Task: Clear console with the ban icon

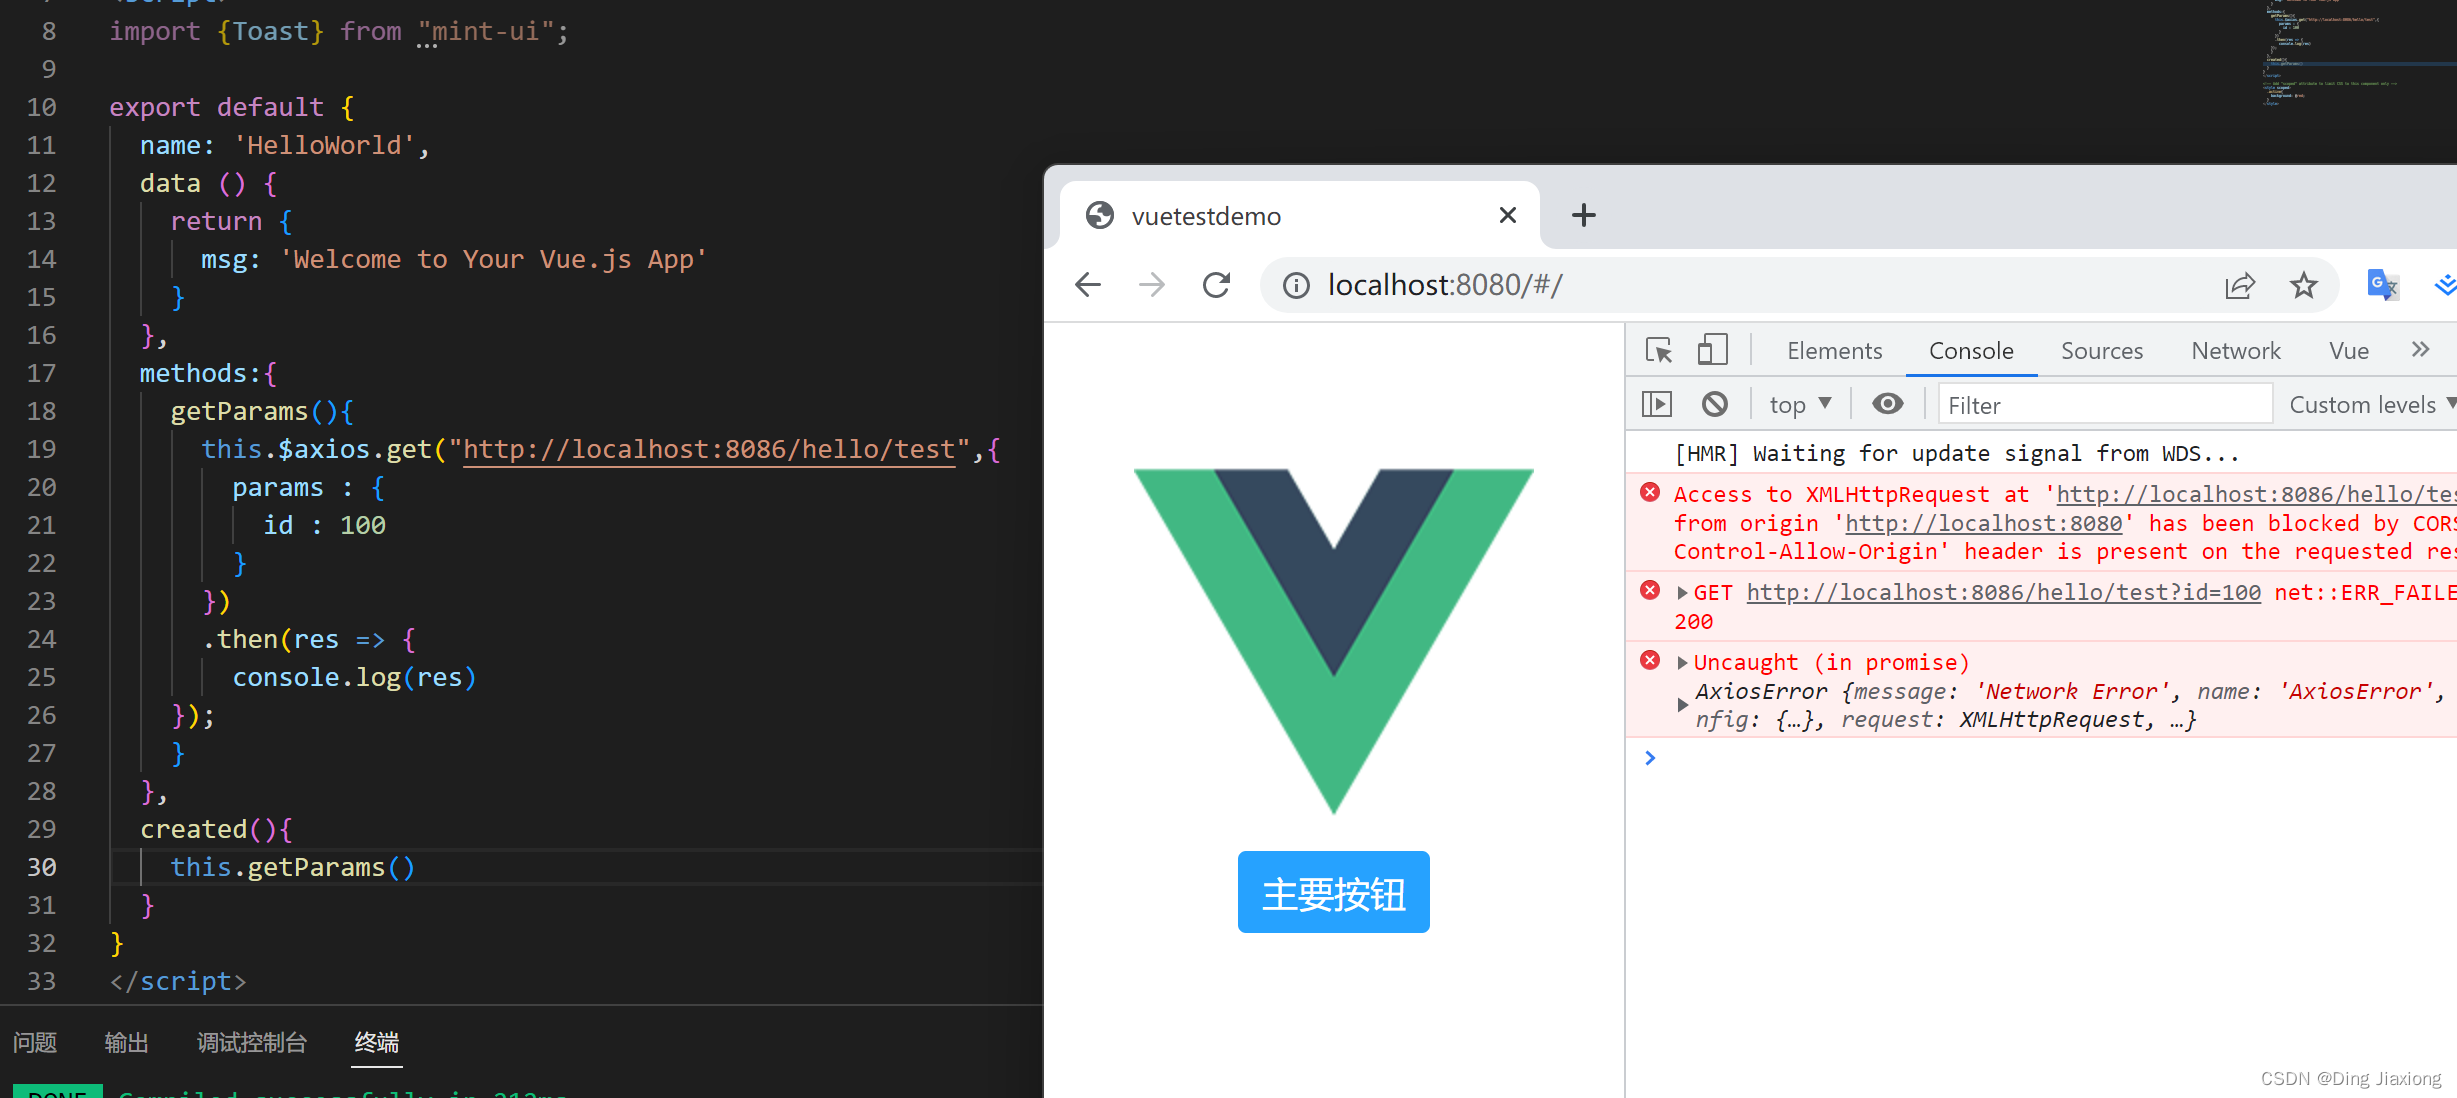Action: tap(1715, 404)
